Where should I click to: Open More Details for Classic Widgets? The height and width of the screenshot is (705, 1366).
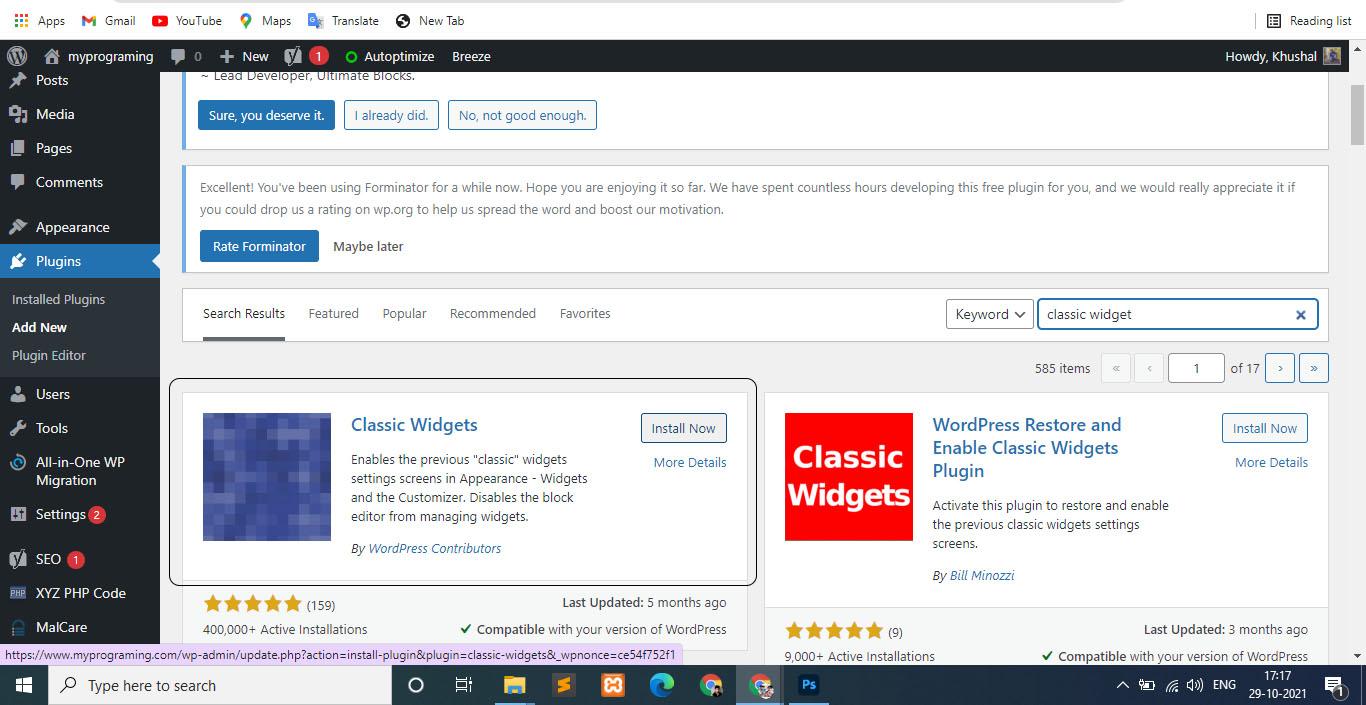689,462
